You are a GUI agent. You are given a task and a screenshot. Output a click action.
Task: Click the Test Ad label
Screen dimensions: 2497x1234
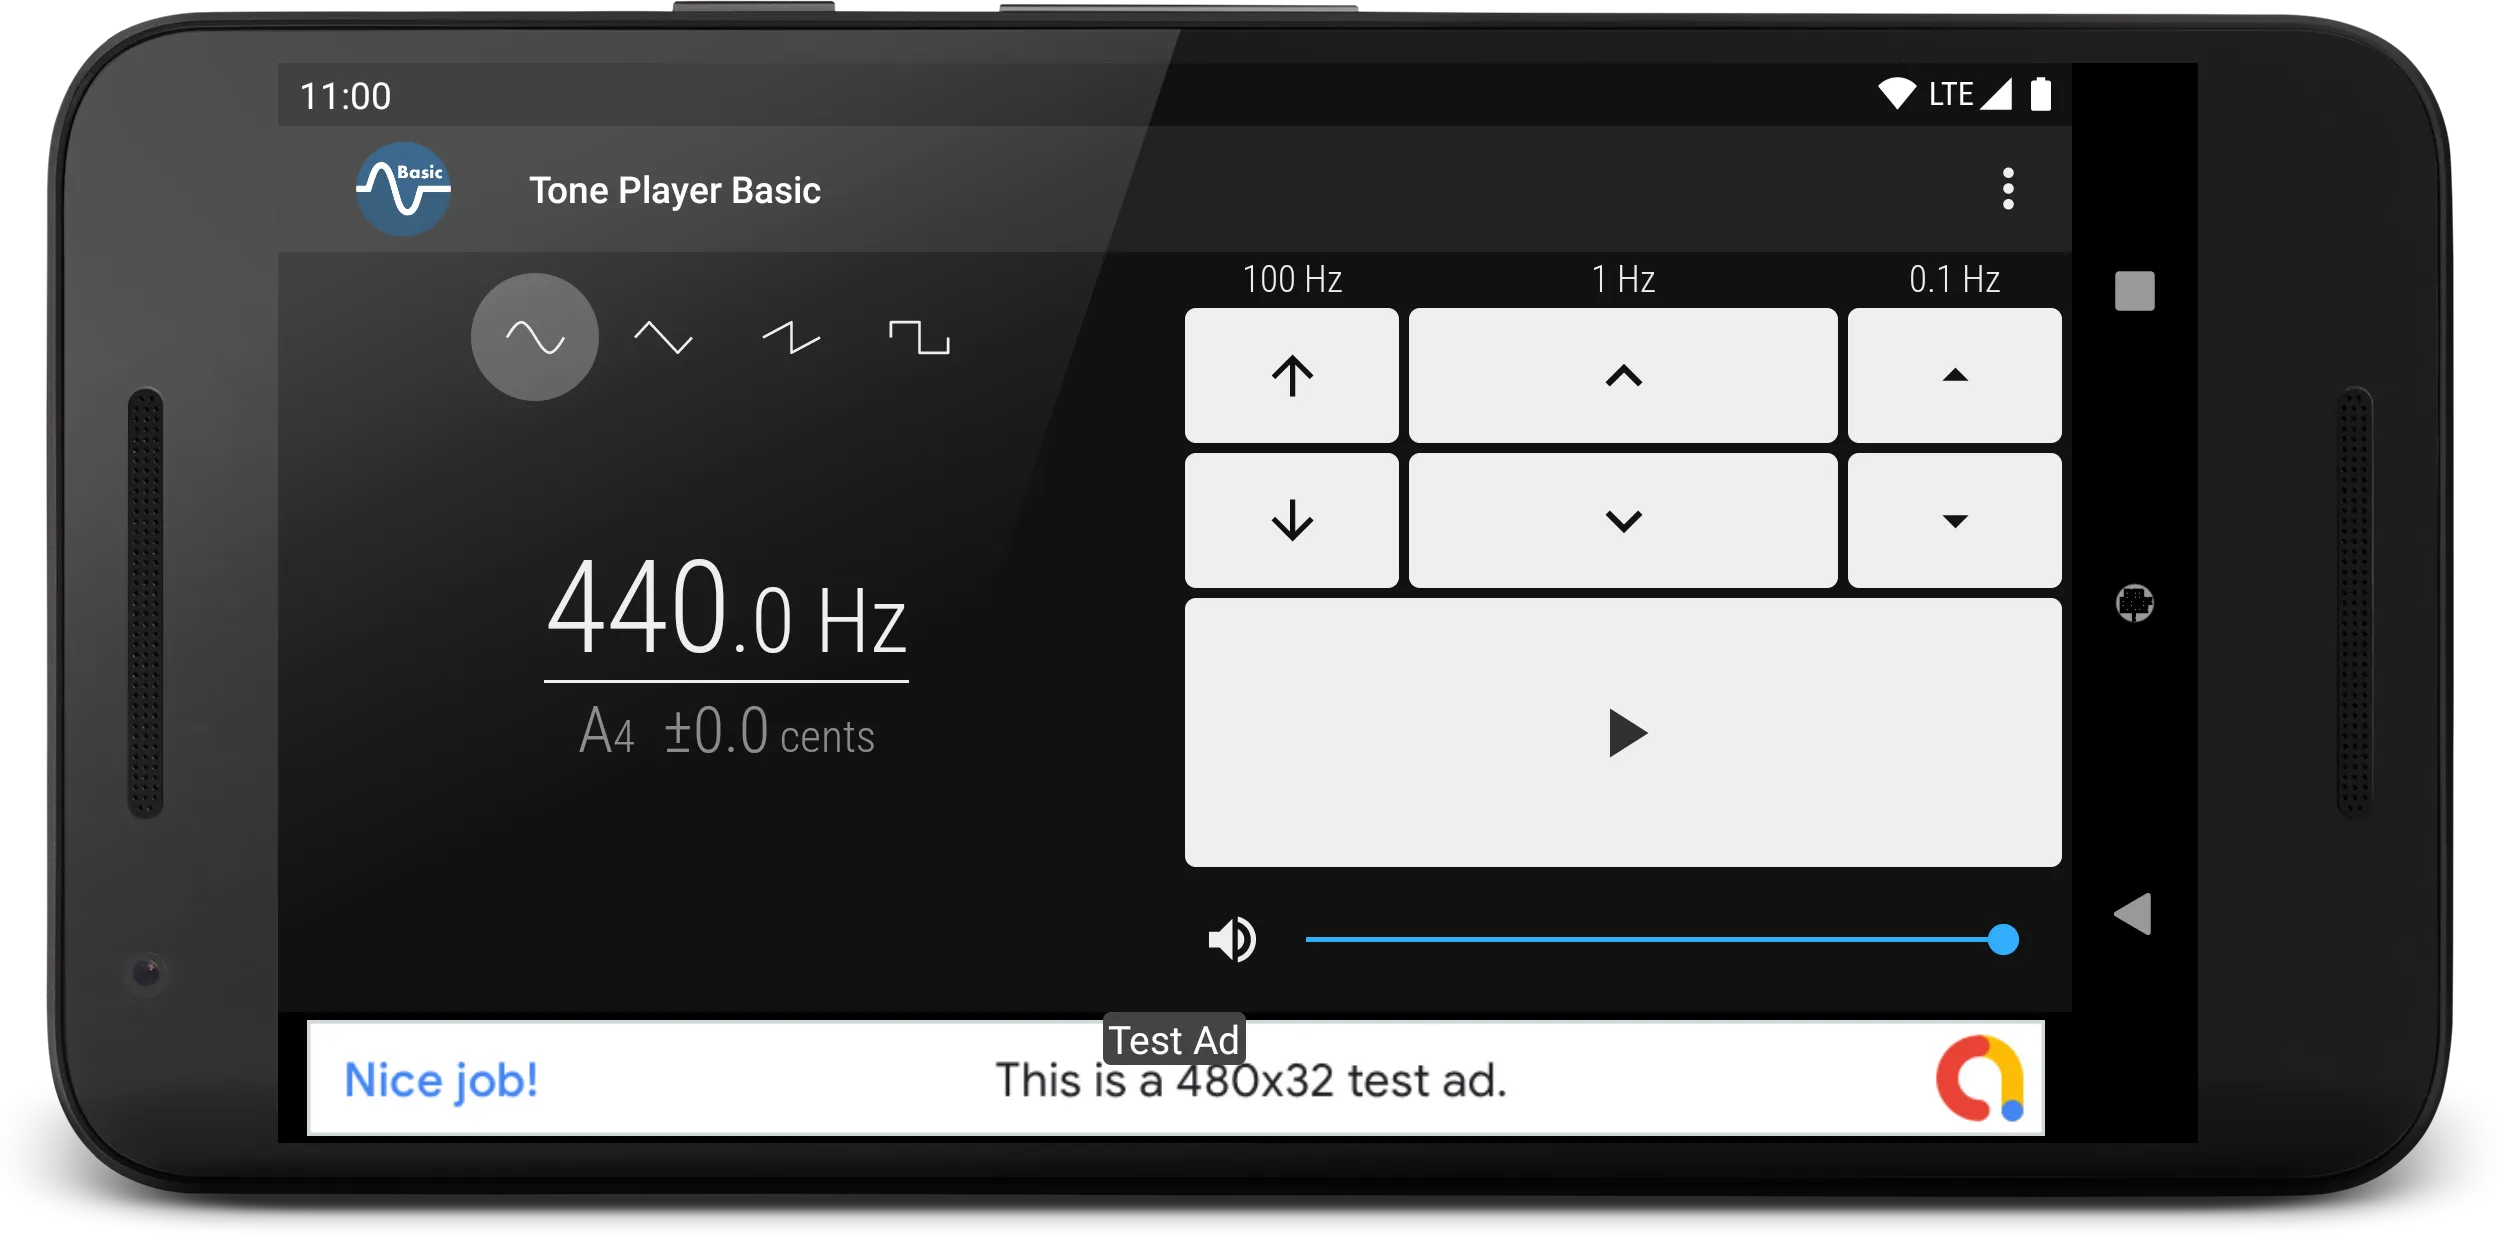[1174, 1040]
